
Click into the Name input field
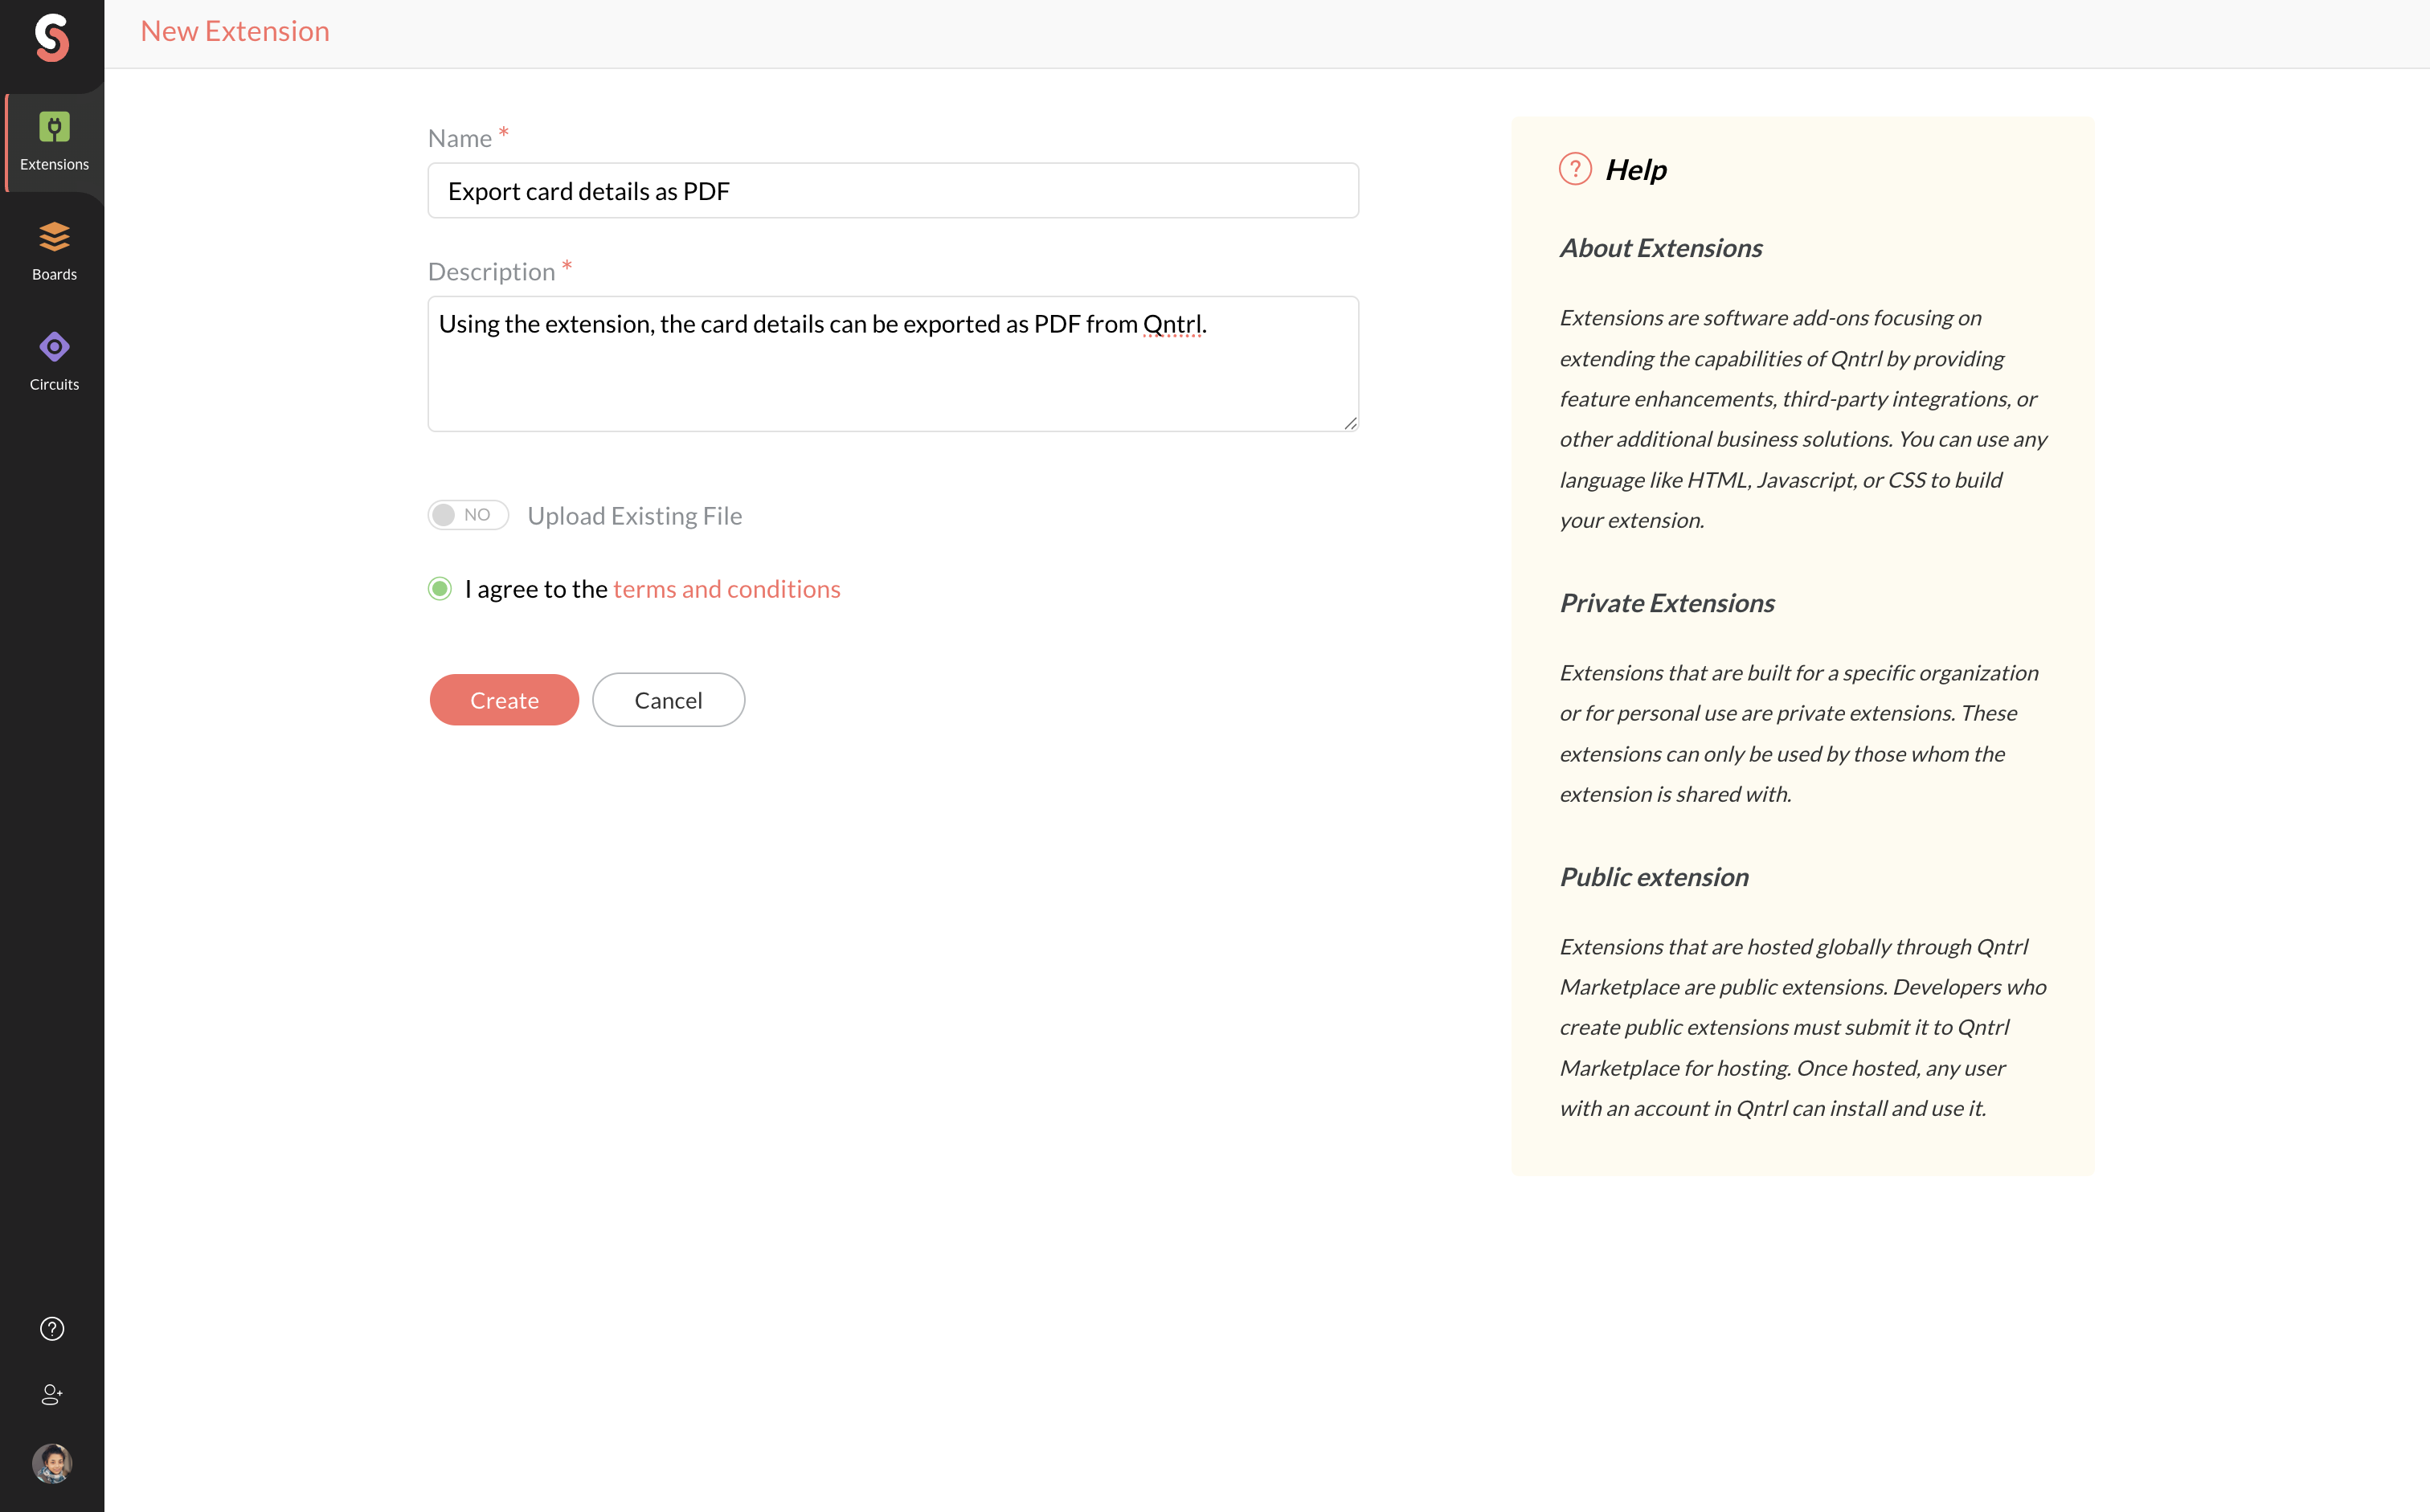coord(892,191)
